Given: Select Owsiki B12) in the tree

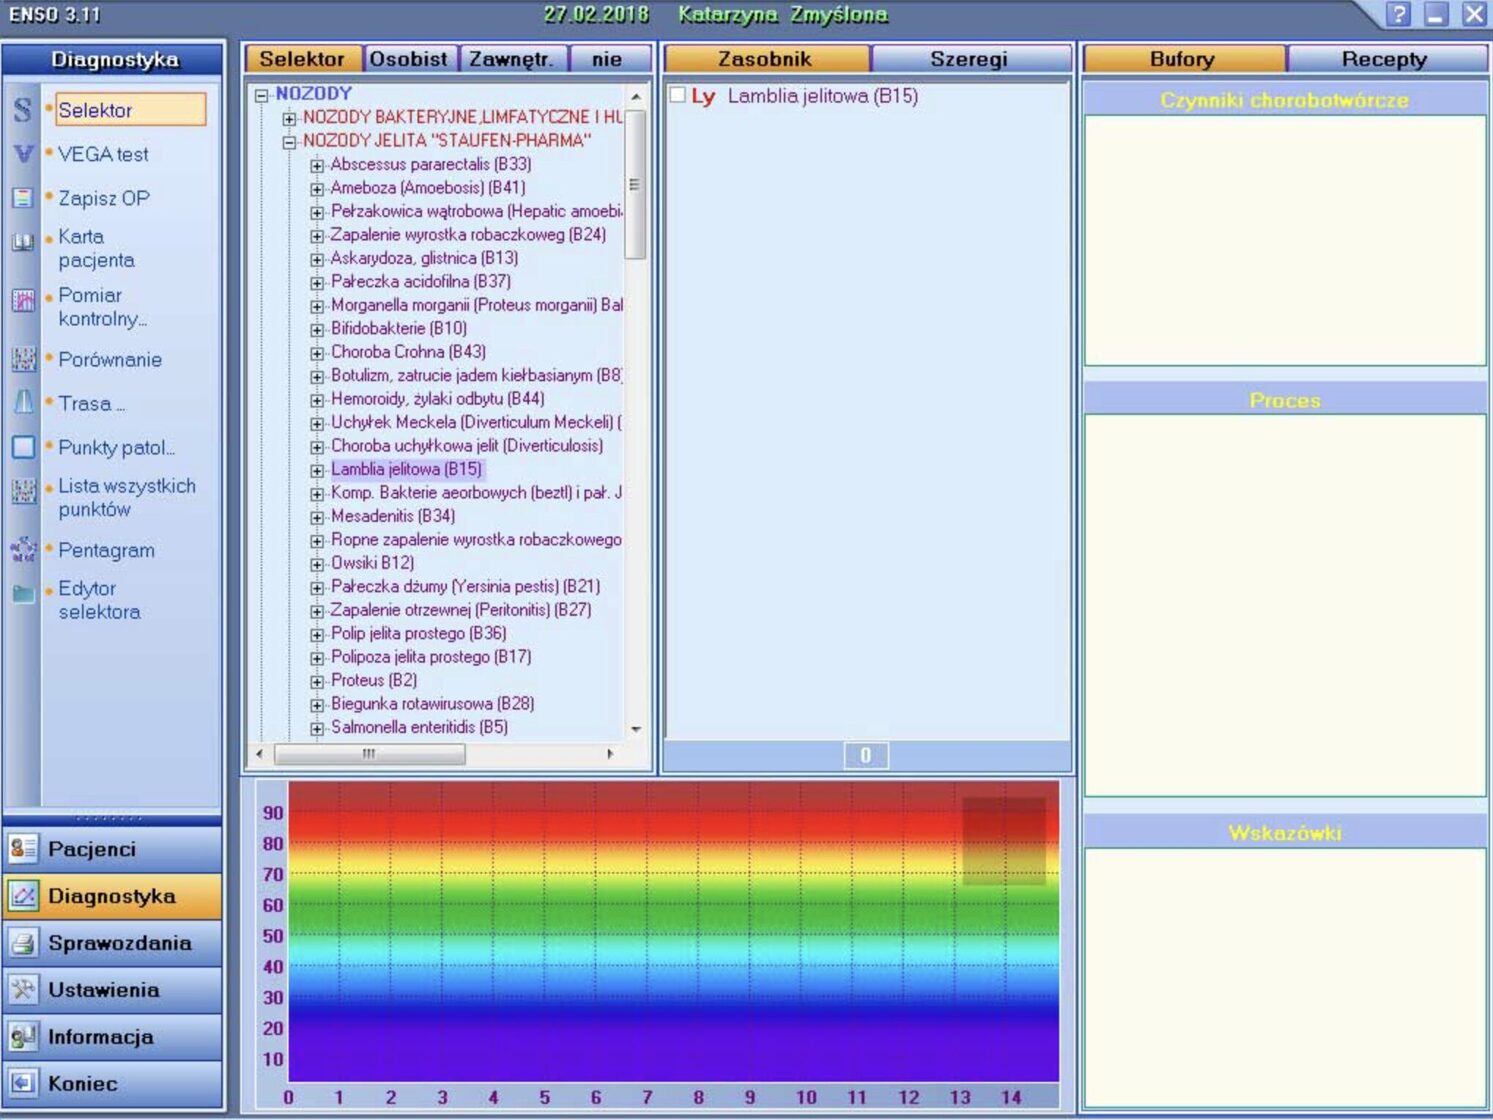Looking at the screenshot, I should pyautogui.click(x=372, y=563).
